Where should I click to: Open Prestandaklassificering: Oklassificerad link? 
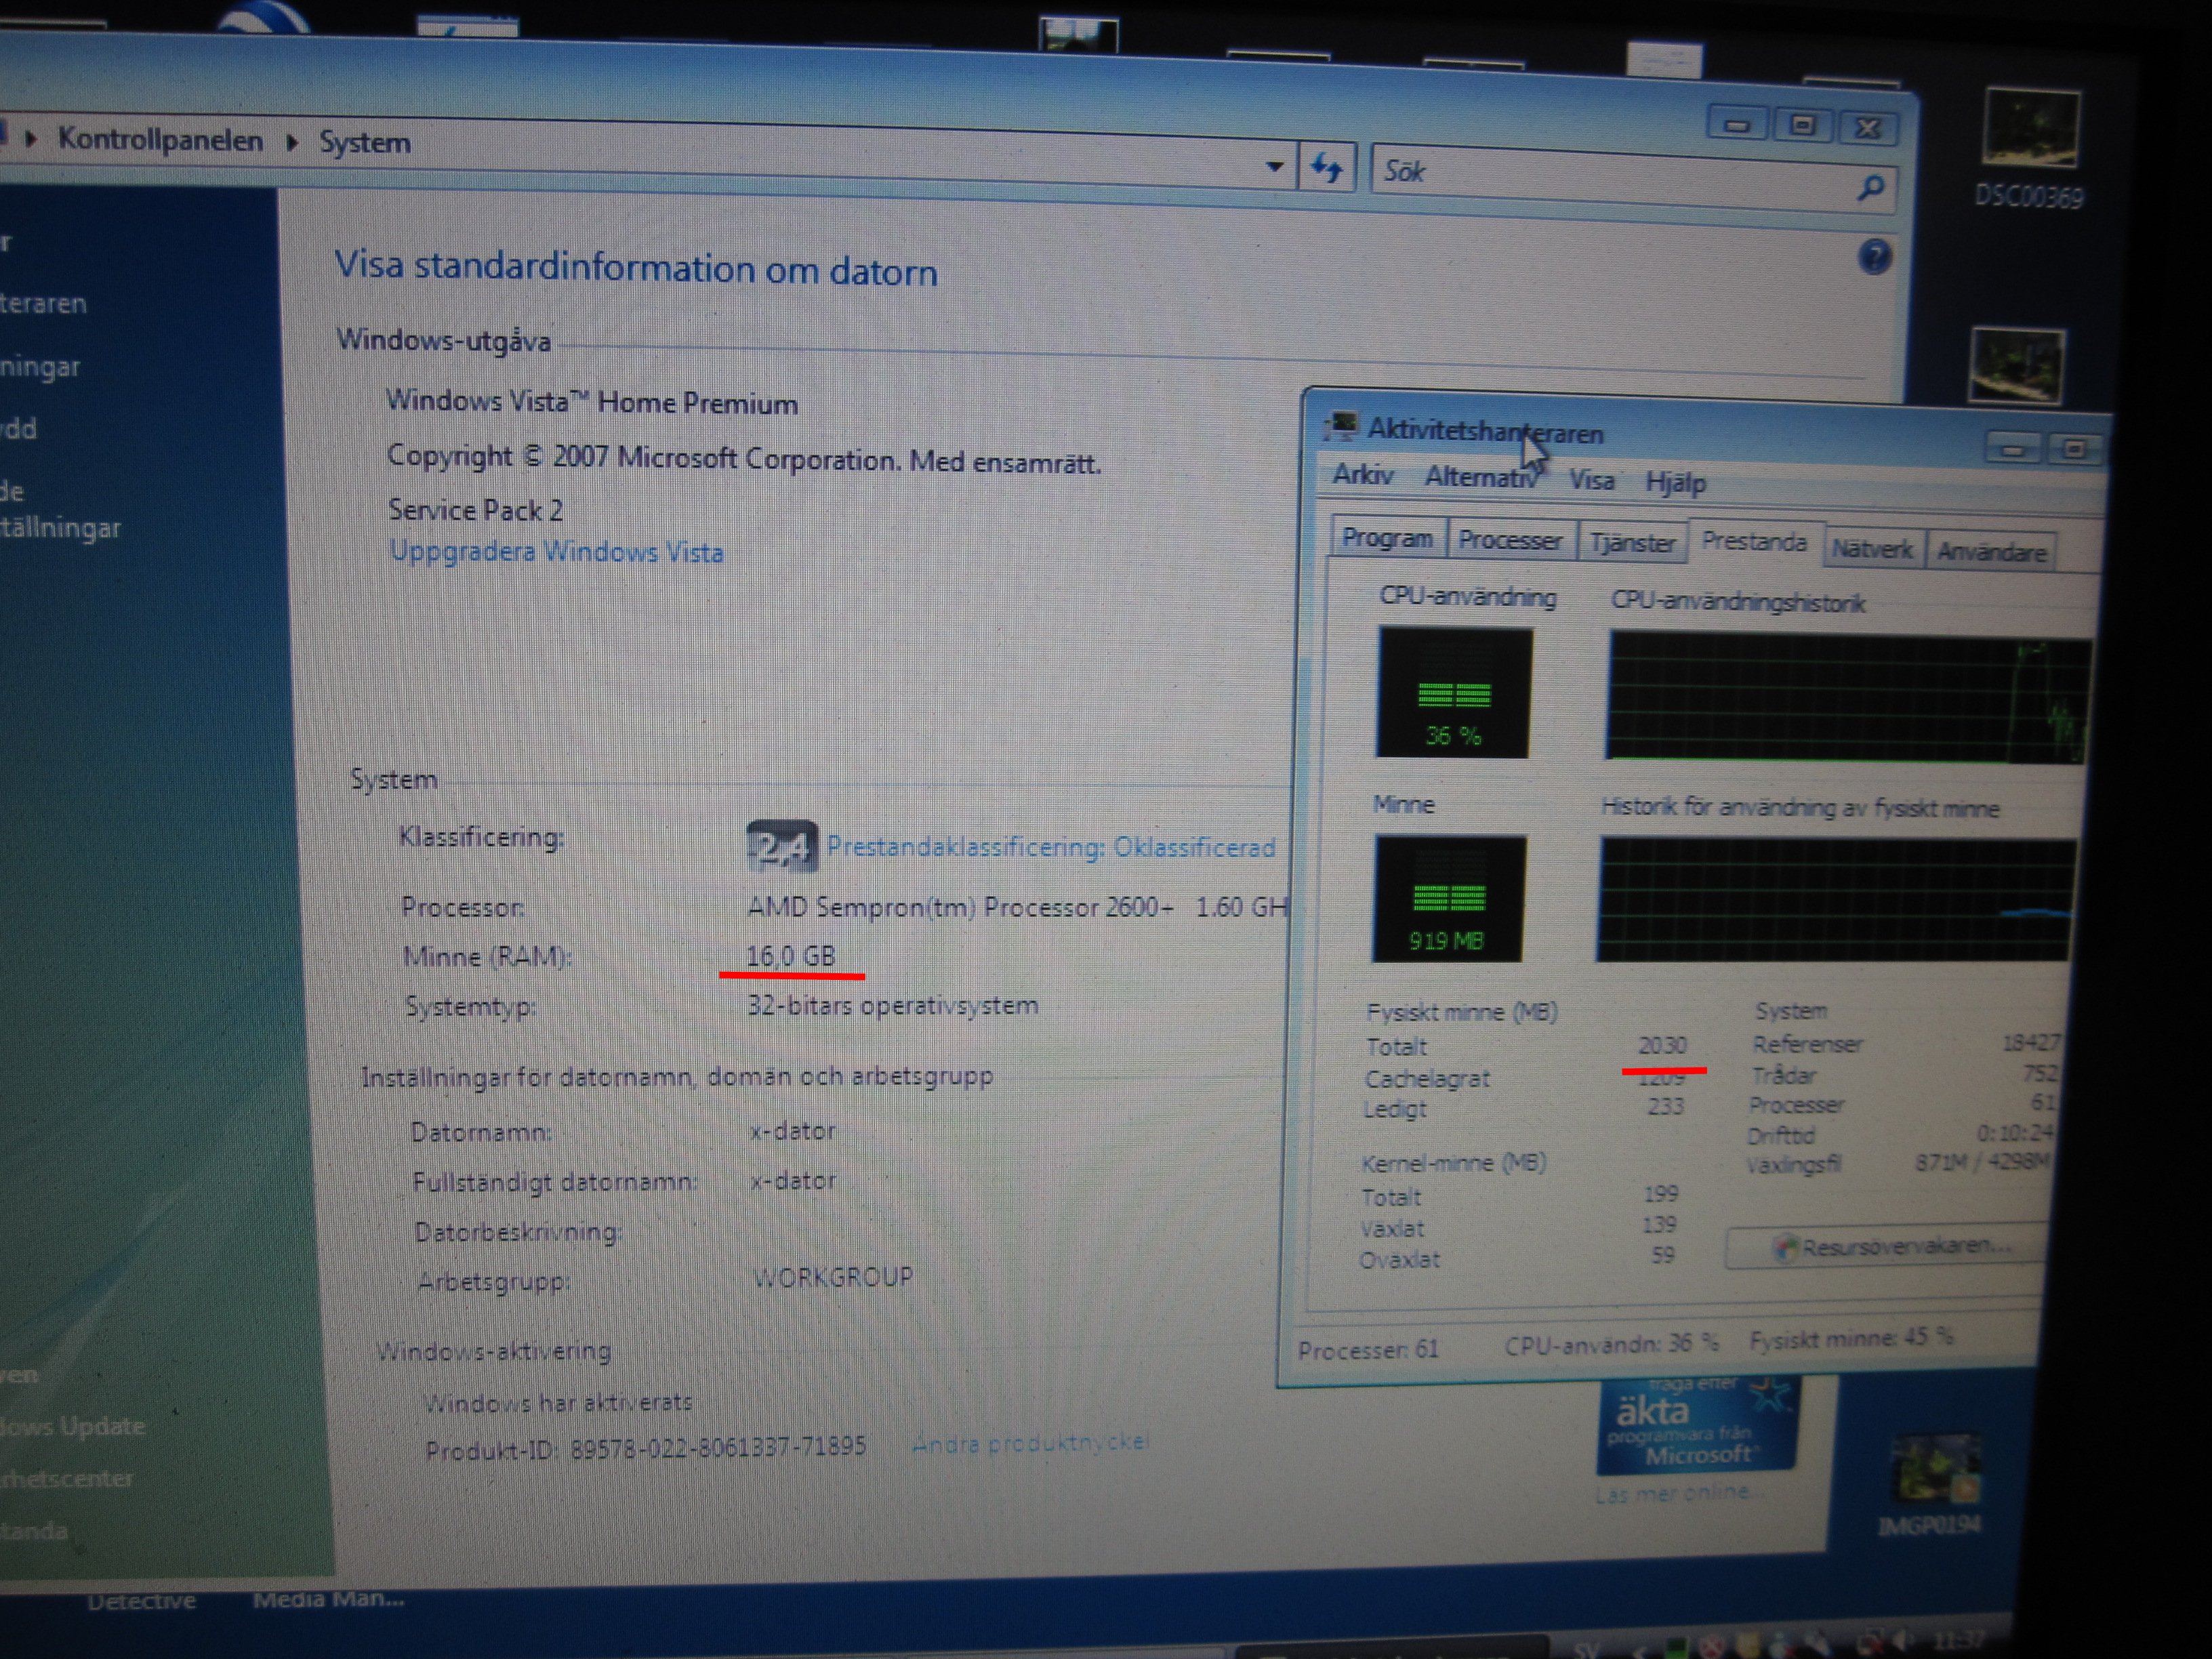(1051, 848)
